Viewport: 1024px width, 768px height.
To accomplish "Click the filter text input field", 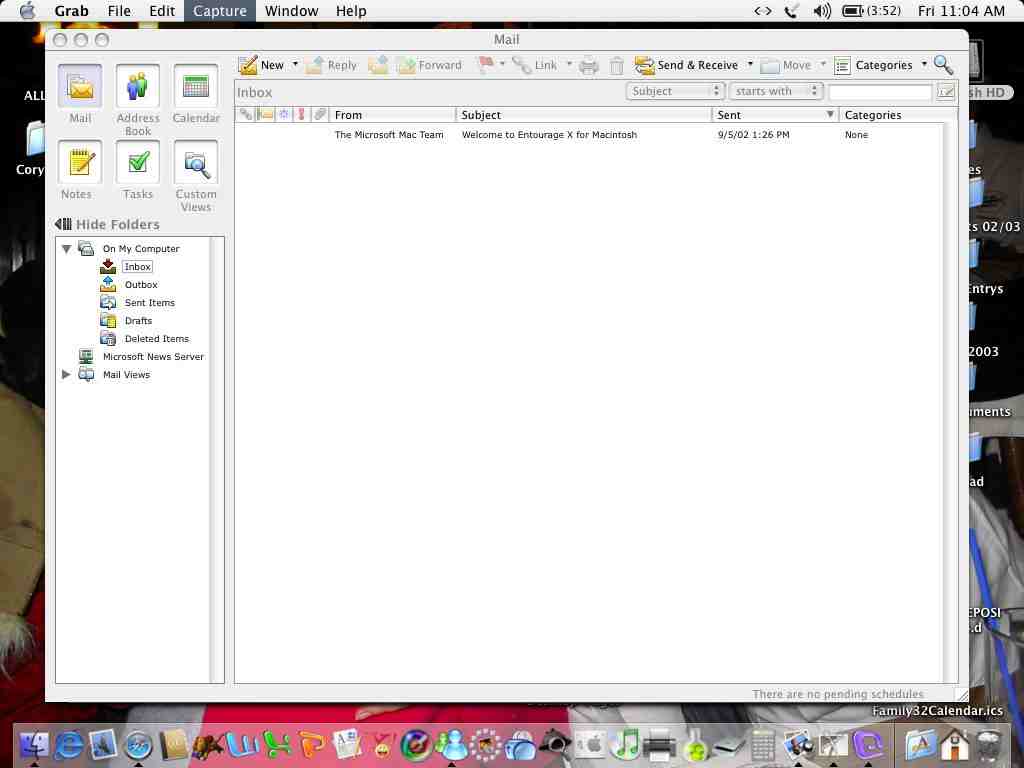I will pos(880,92).
